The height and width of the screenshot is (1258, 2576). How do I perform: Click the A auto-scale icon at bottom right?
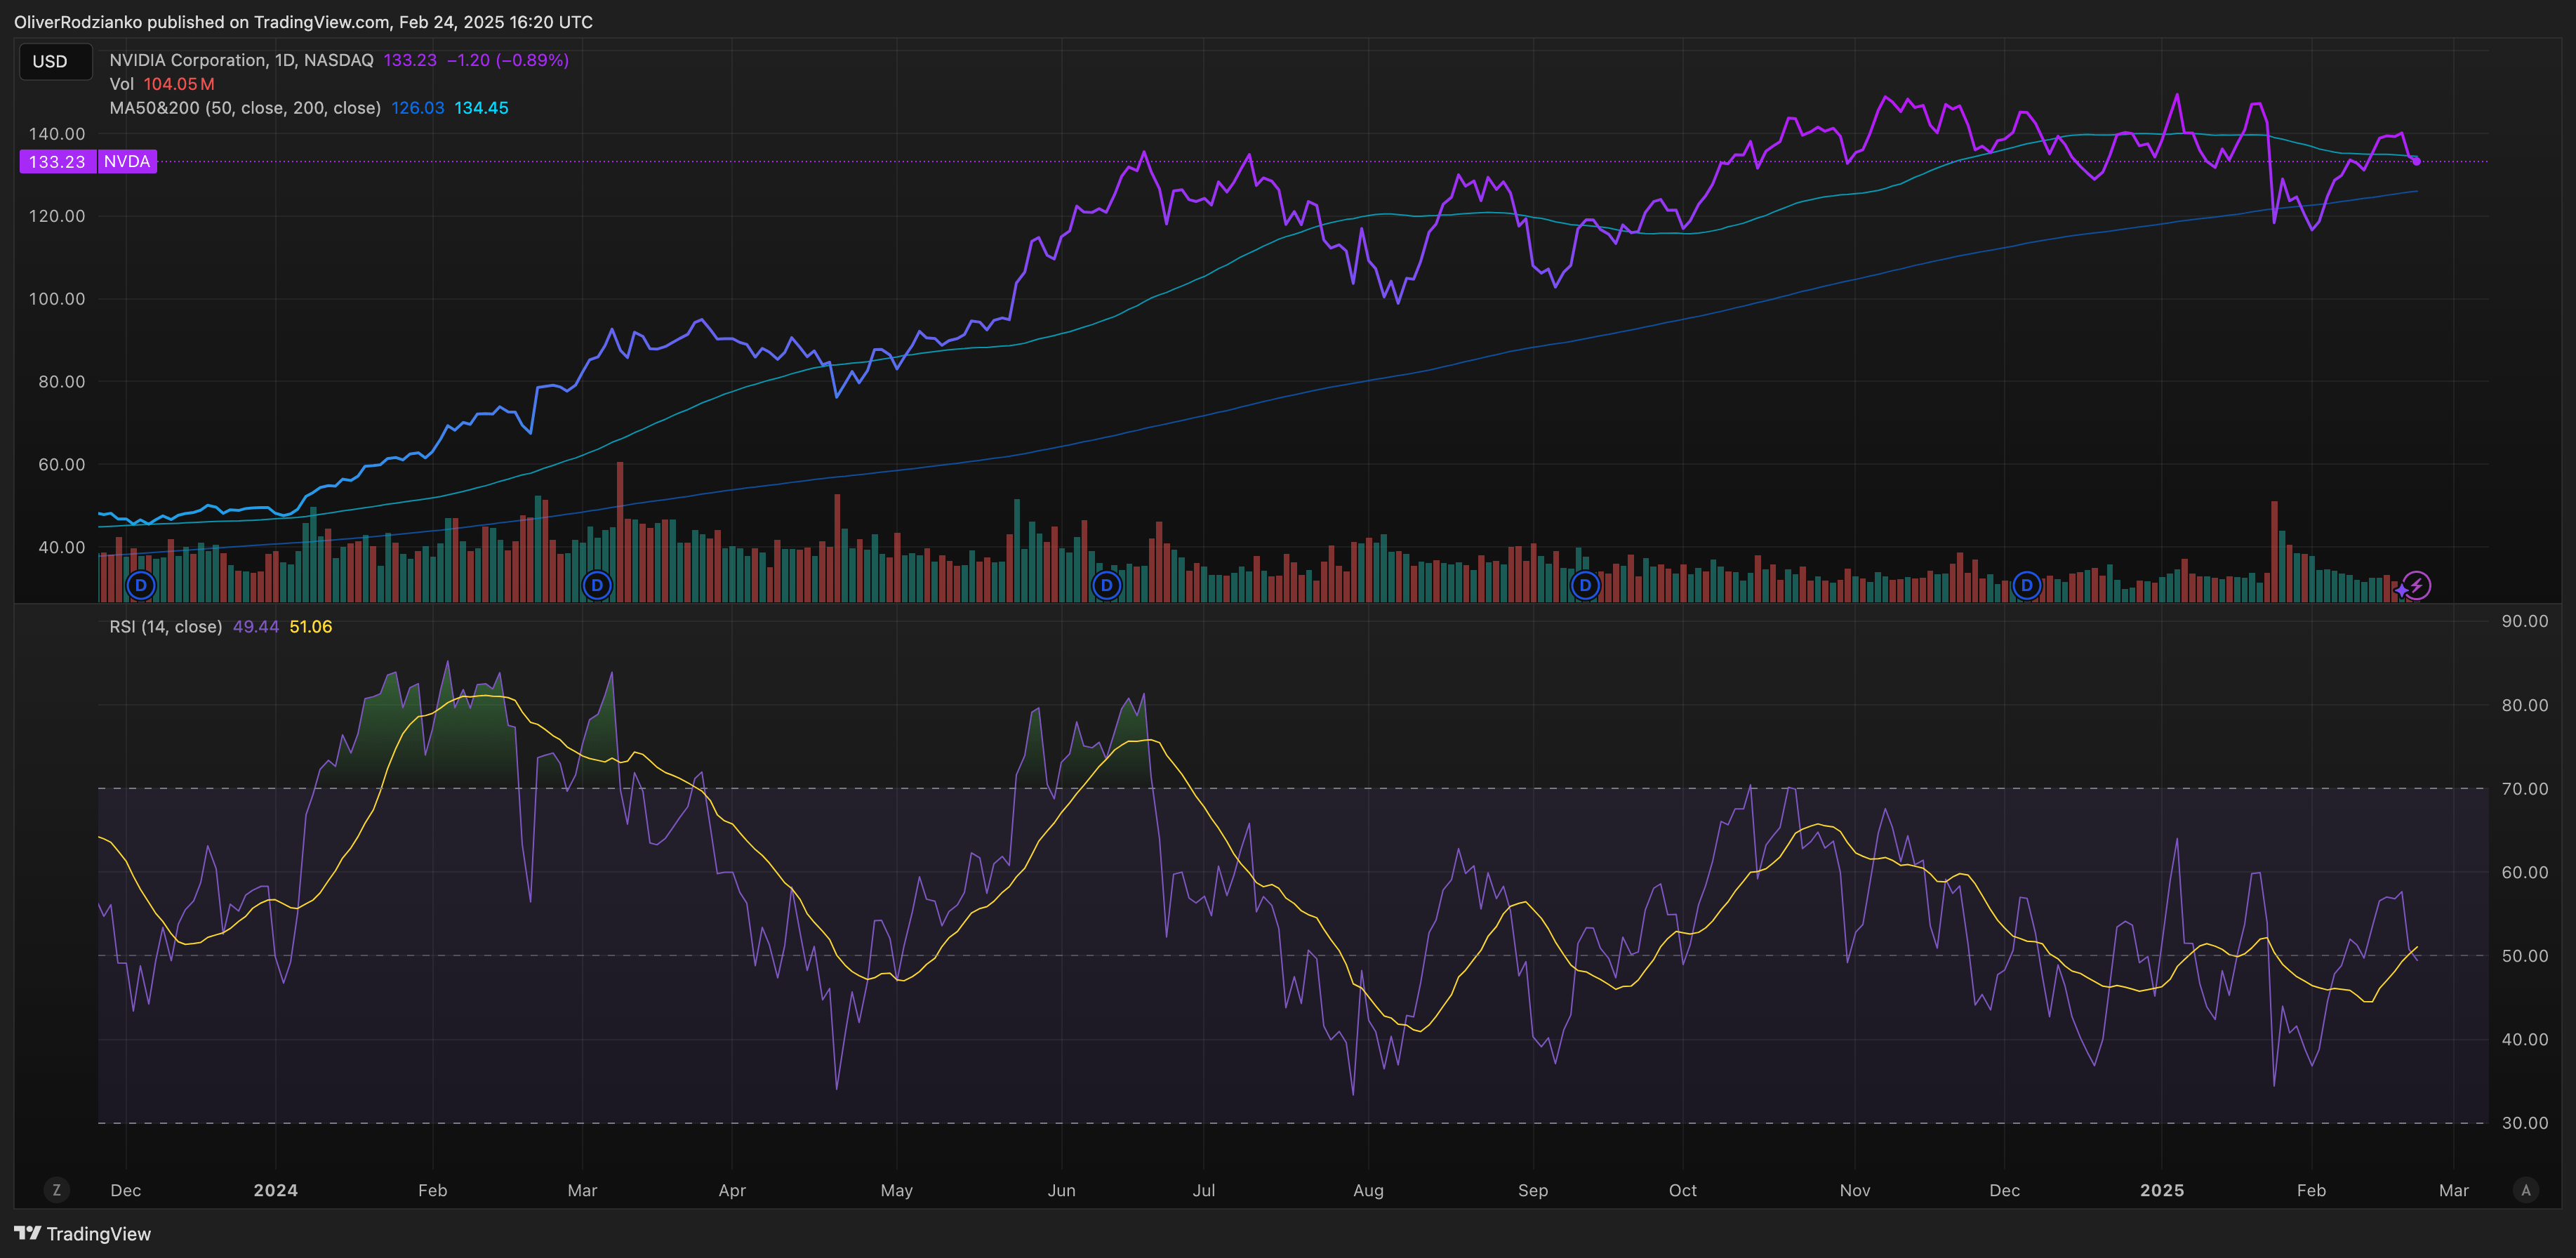point(2526,1190)
